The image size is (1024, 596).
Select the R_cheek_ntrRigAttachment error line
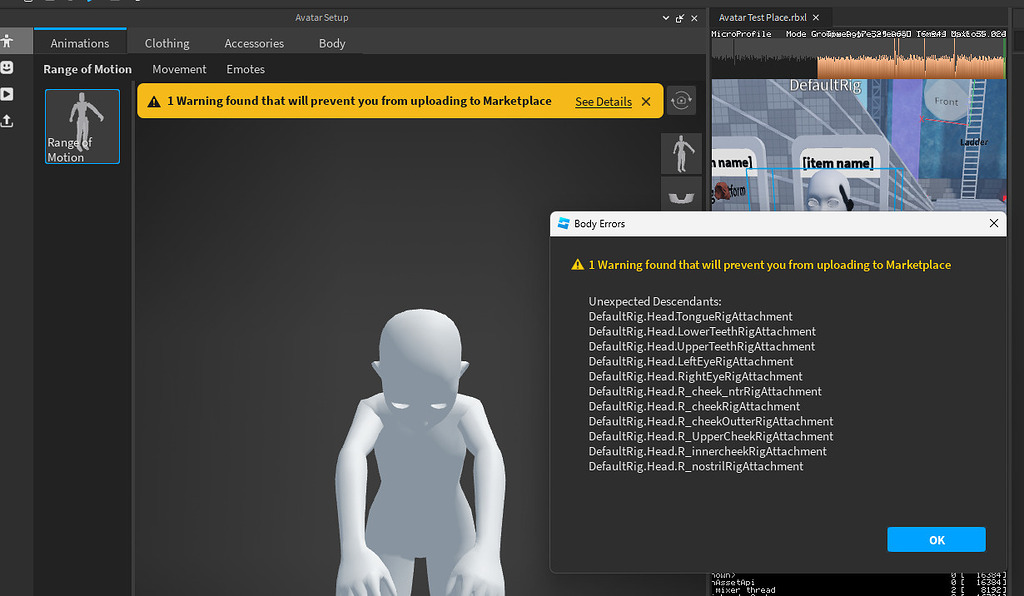coord(705,392)
